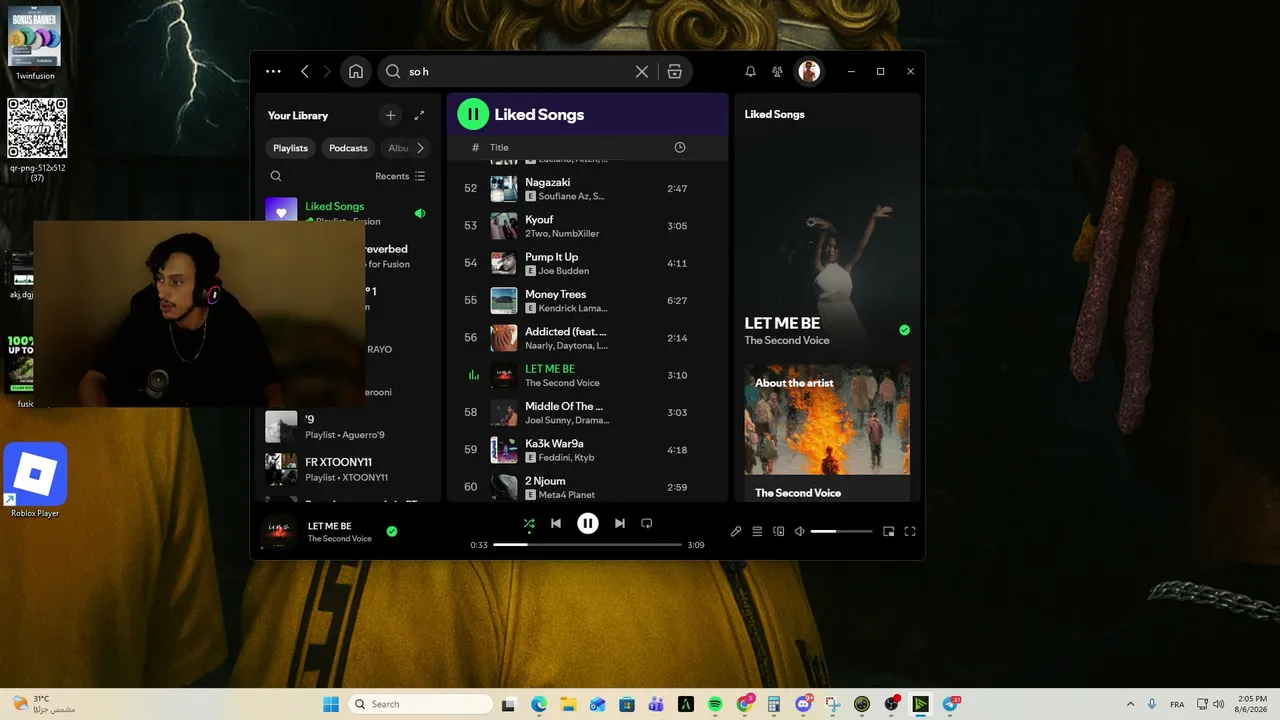Open the Spotify Home page
Viewport: 1280px width, 720px height.
[356, 72]
